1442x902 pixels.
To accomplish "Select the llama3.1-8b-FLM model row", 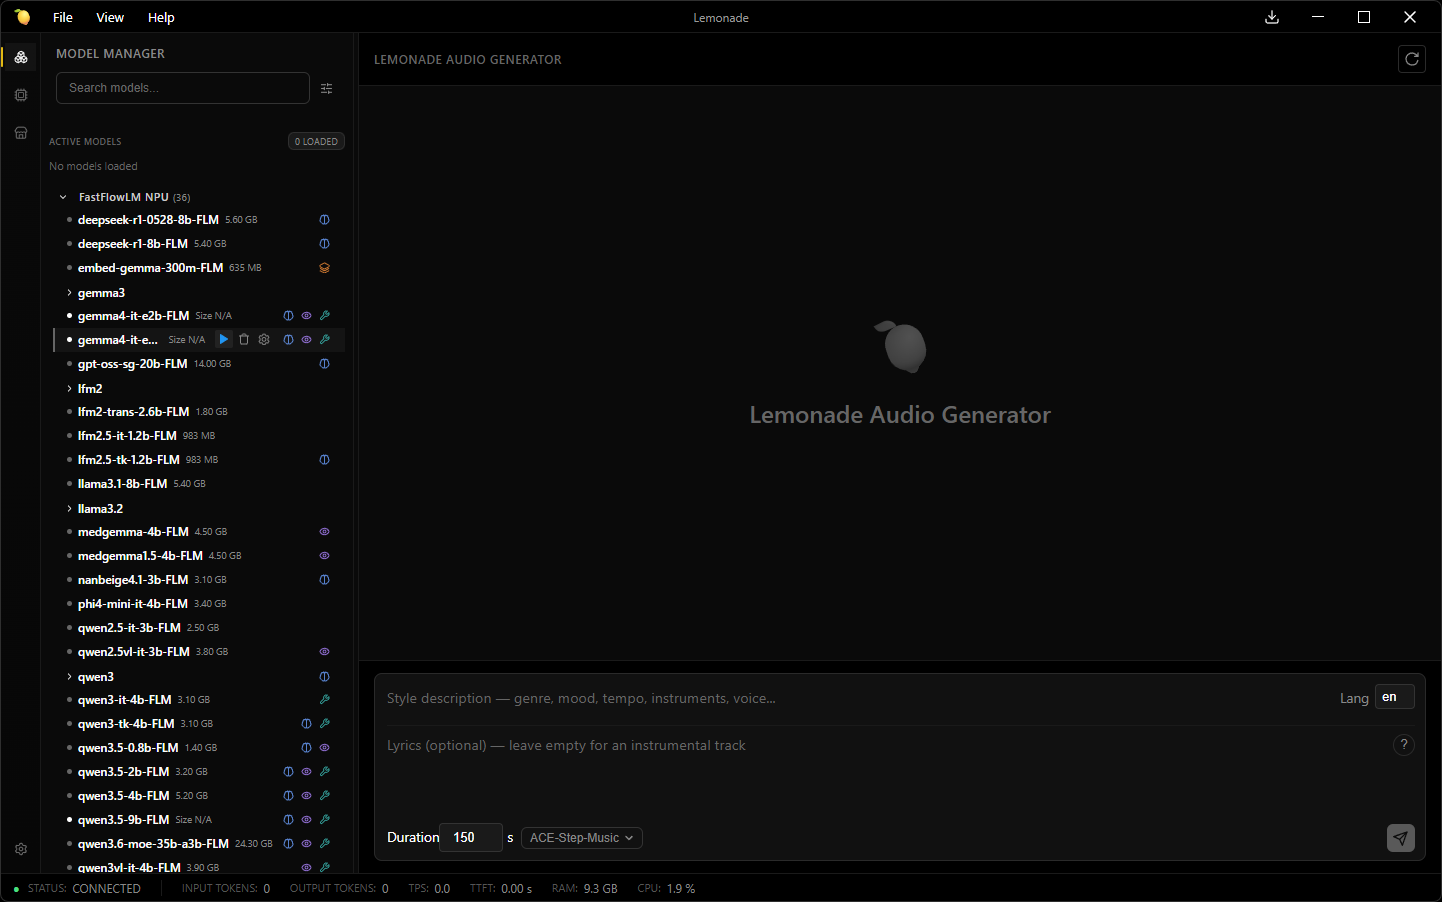I will tap(199, 484).
